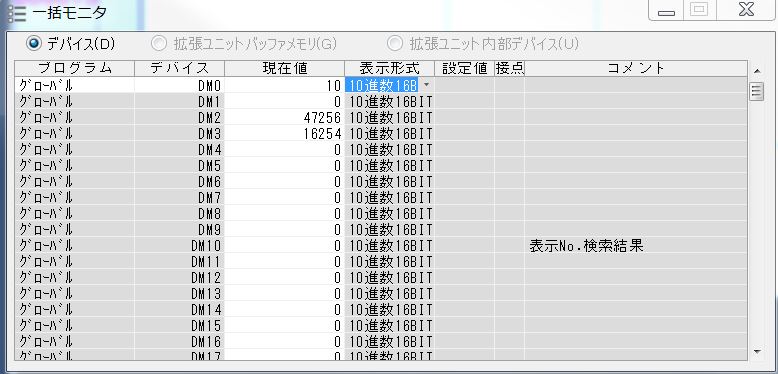778x374 pixels.
Task: Click the comment cell of DM0 row
Action: coord(636,85)
